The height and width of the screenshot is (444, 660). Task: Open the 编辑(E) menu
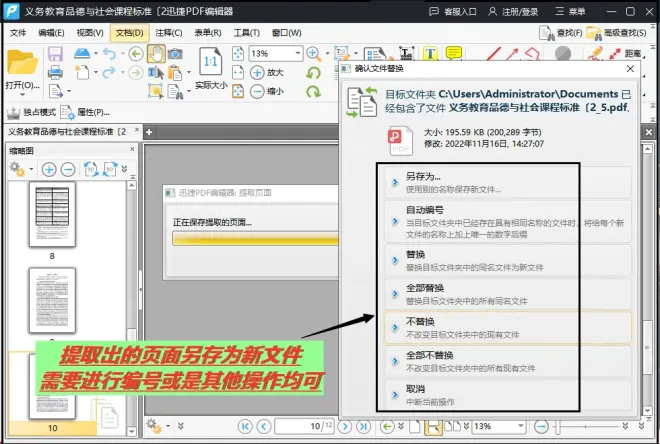[x=51, y=33]
